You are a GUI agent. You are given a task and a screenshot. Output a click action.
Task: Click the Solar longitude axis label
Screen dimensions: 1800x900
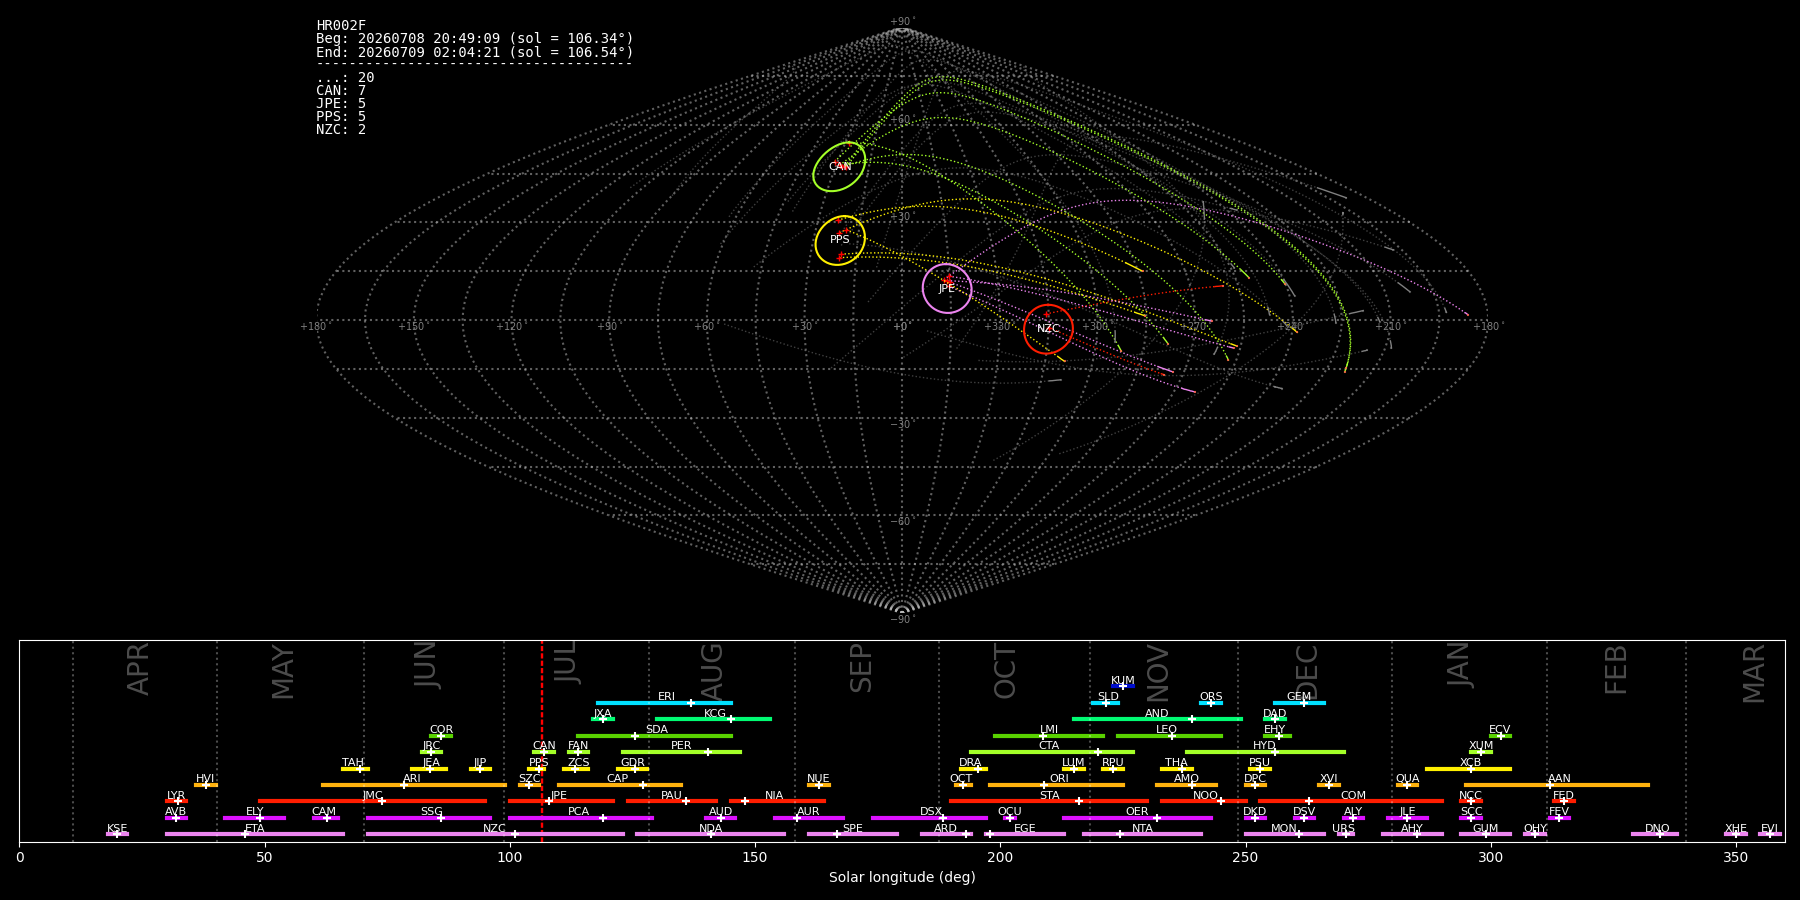[x=902, y=878]
